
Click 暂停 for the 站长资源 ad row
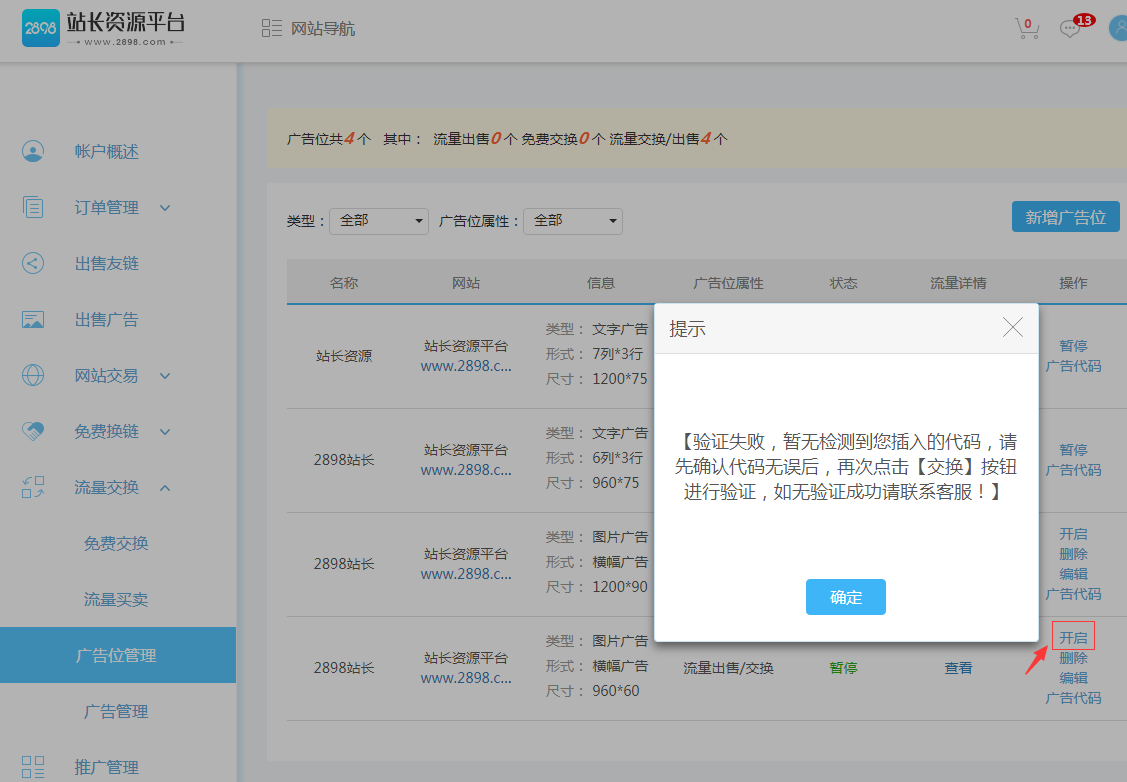(x=1073, y=346)
